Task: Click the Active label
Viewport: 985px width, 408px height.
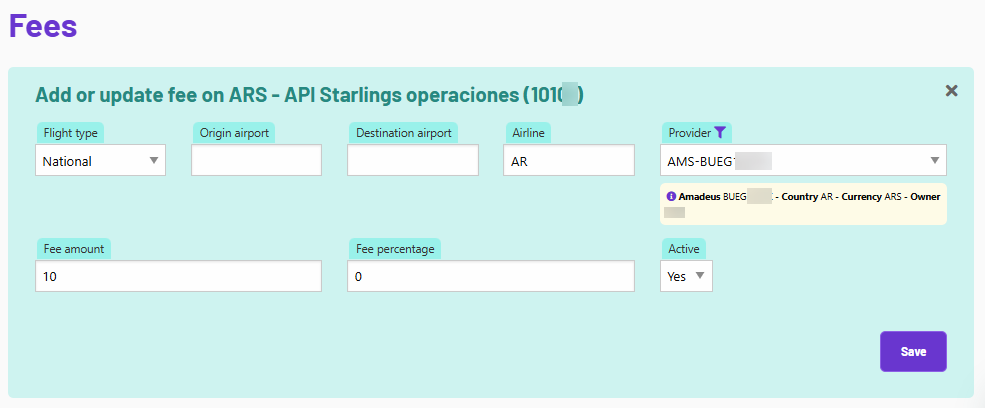Action: point(684,248)
